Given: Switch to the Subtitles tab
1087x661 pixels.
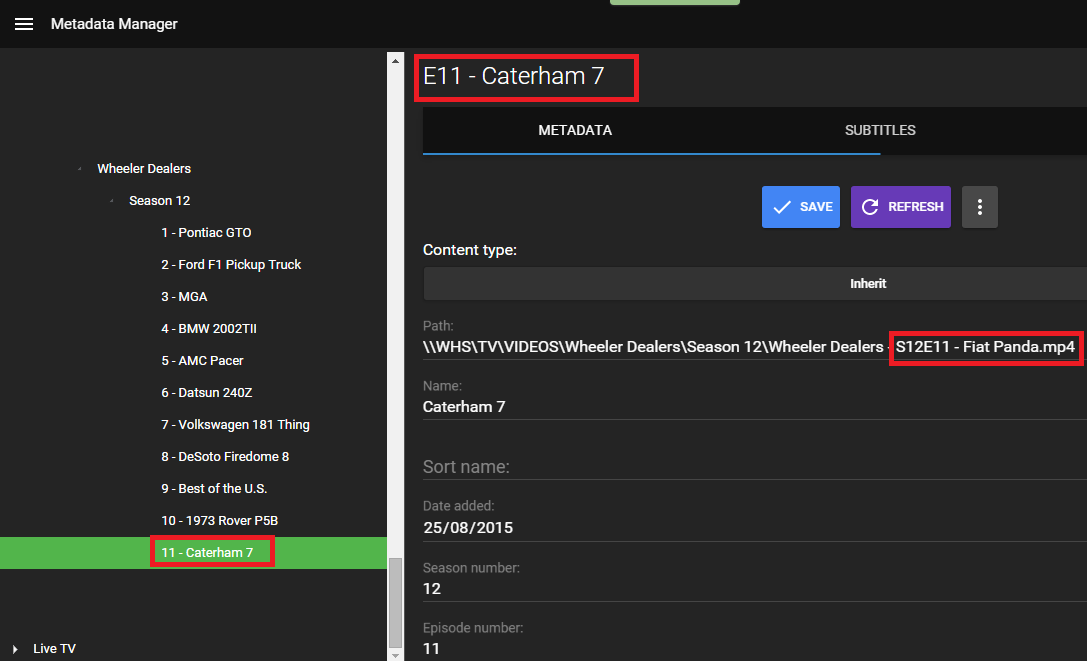Looking at the screenshot, I should [880, 130].
